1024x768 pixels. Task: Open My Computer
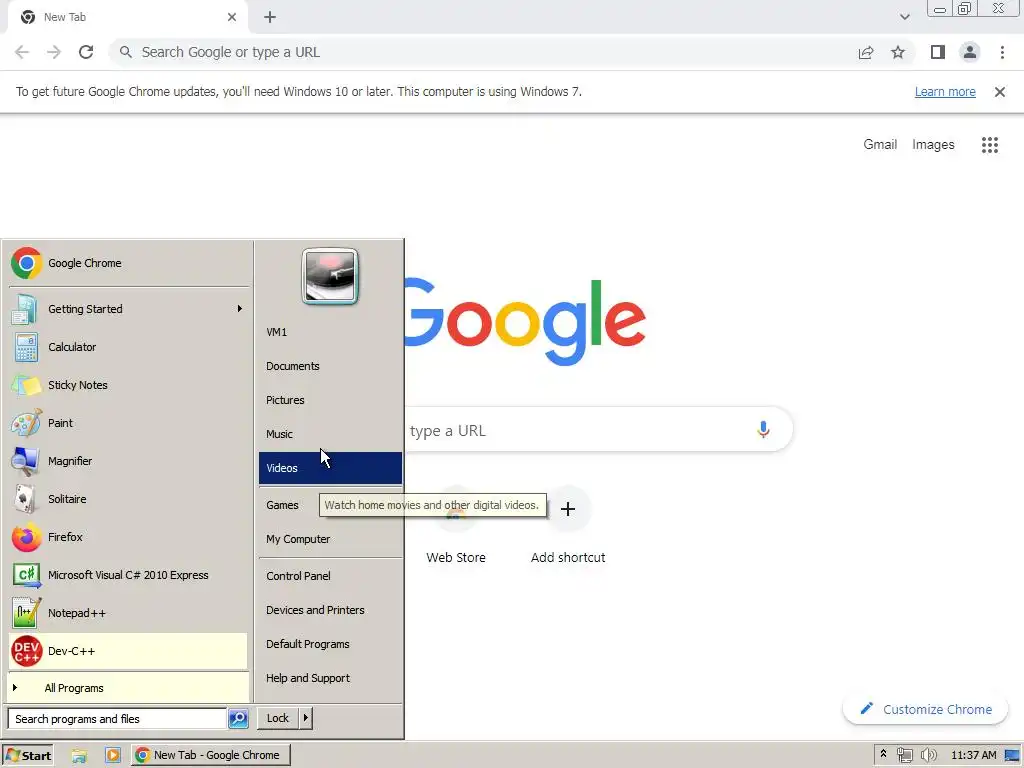[330, 539]
